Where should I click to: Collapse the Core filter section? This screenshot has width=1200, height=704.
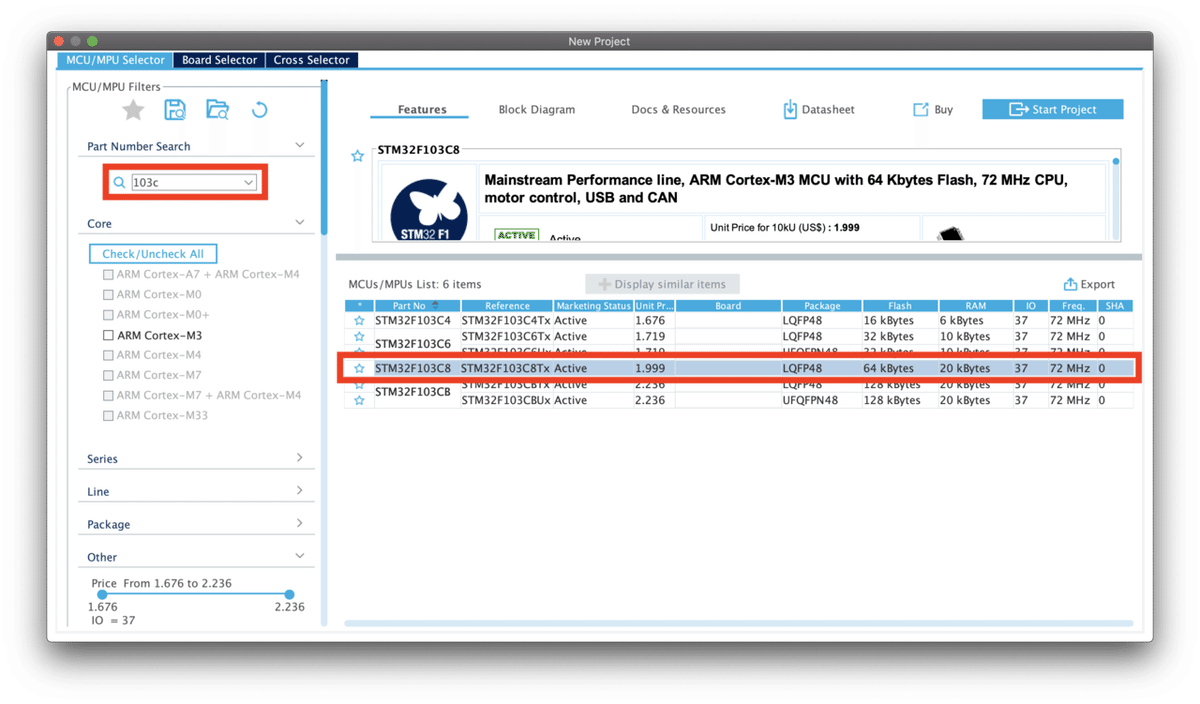299,222
